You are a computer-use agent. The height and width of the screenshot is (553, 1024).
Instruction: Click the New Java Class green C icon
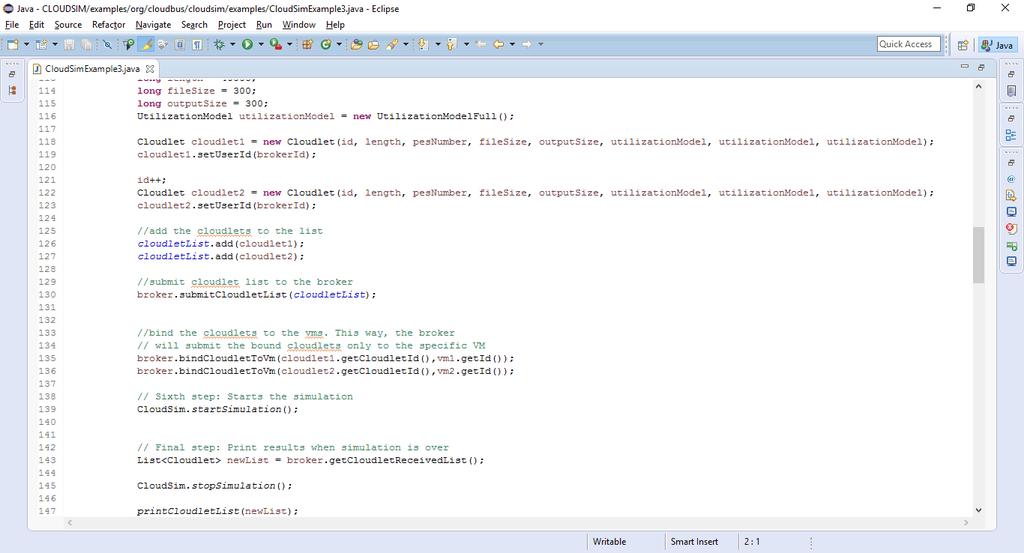[x=325, y=44]
